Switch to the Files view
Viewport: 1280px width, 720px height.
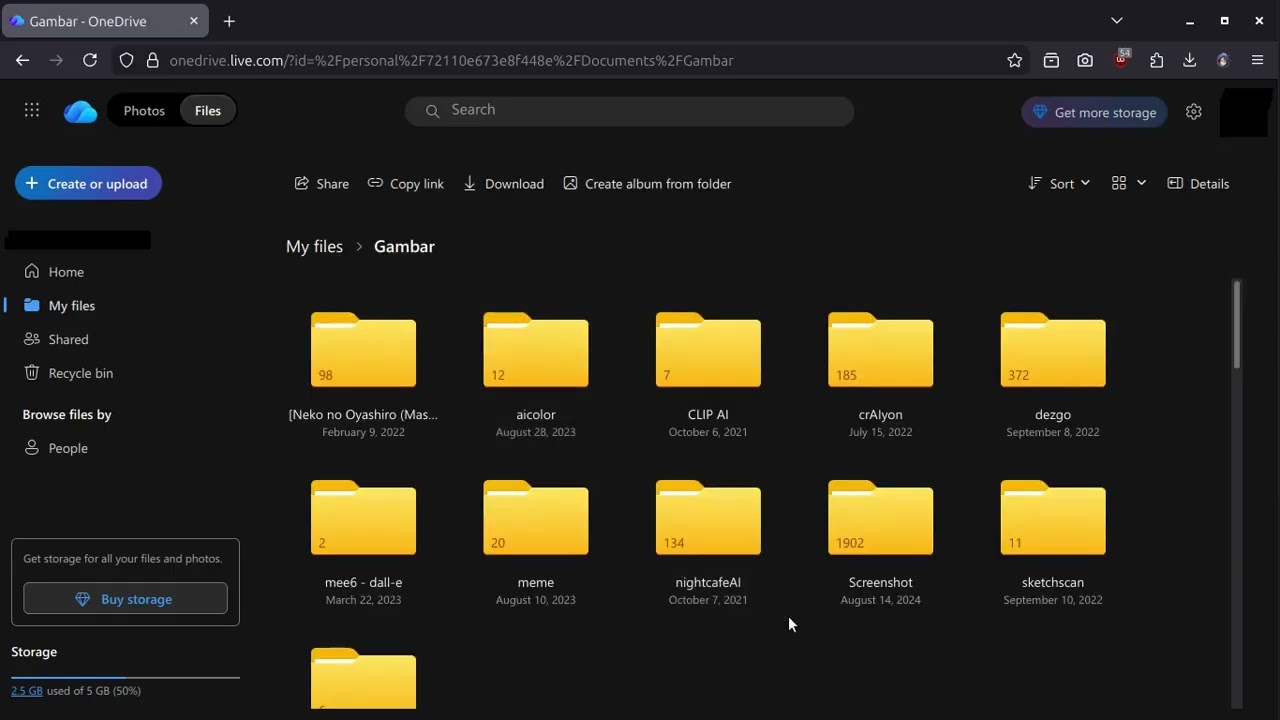tap(208, 111)
